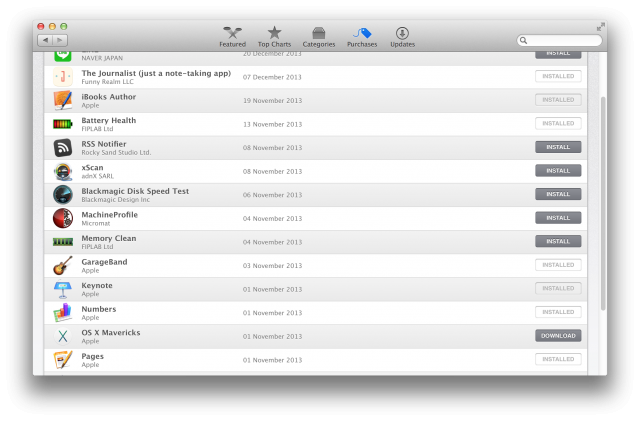Install Memory Clean
Viewport: 640px width, 421px height.
[558, 241]
